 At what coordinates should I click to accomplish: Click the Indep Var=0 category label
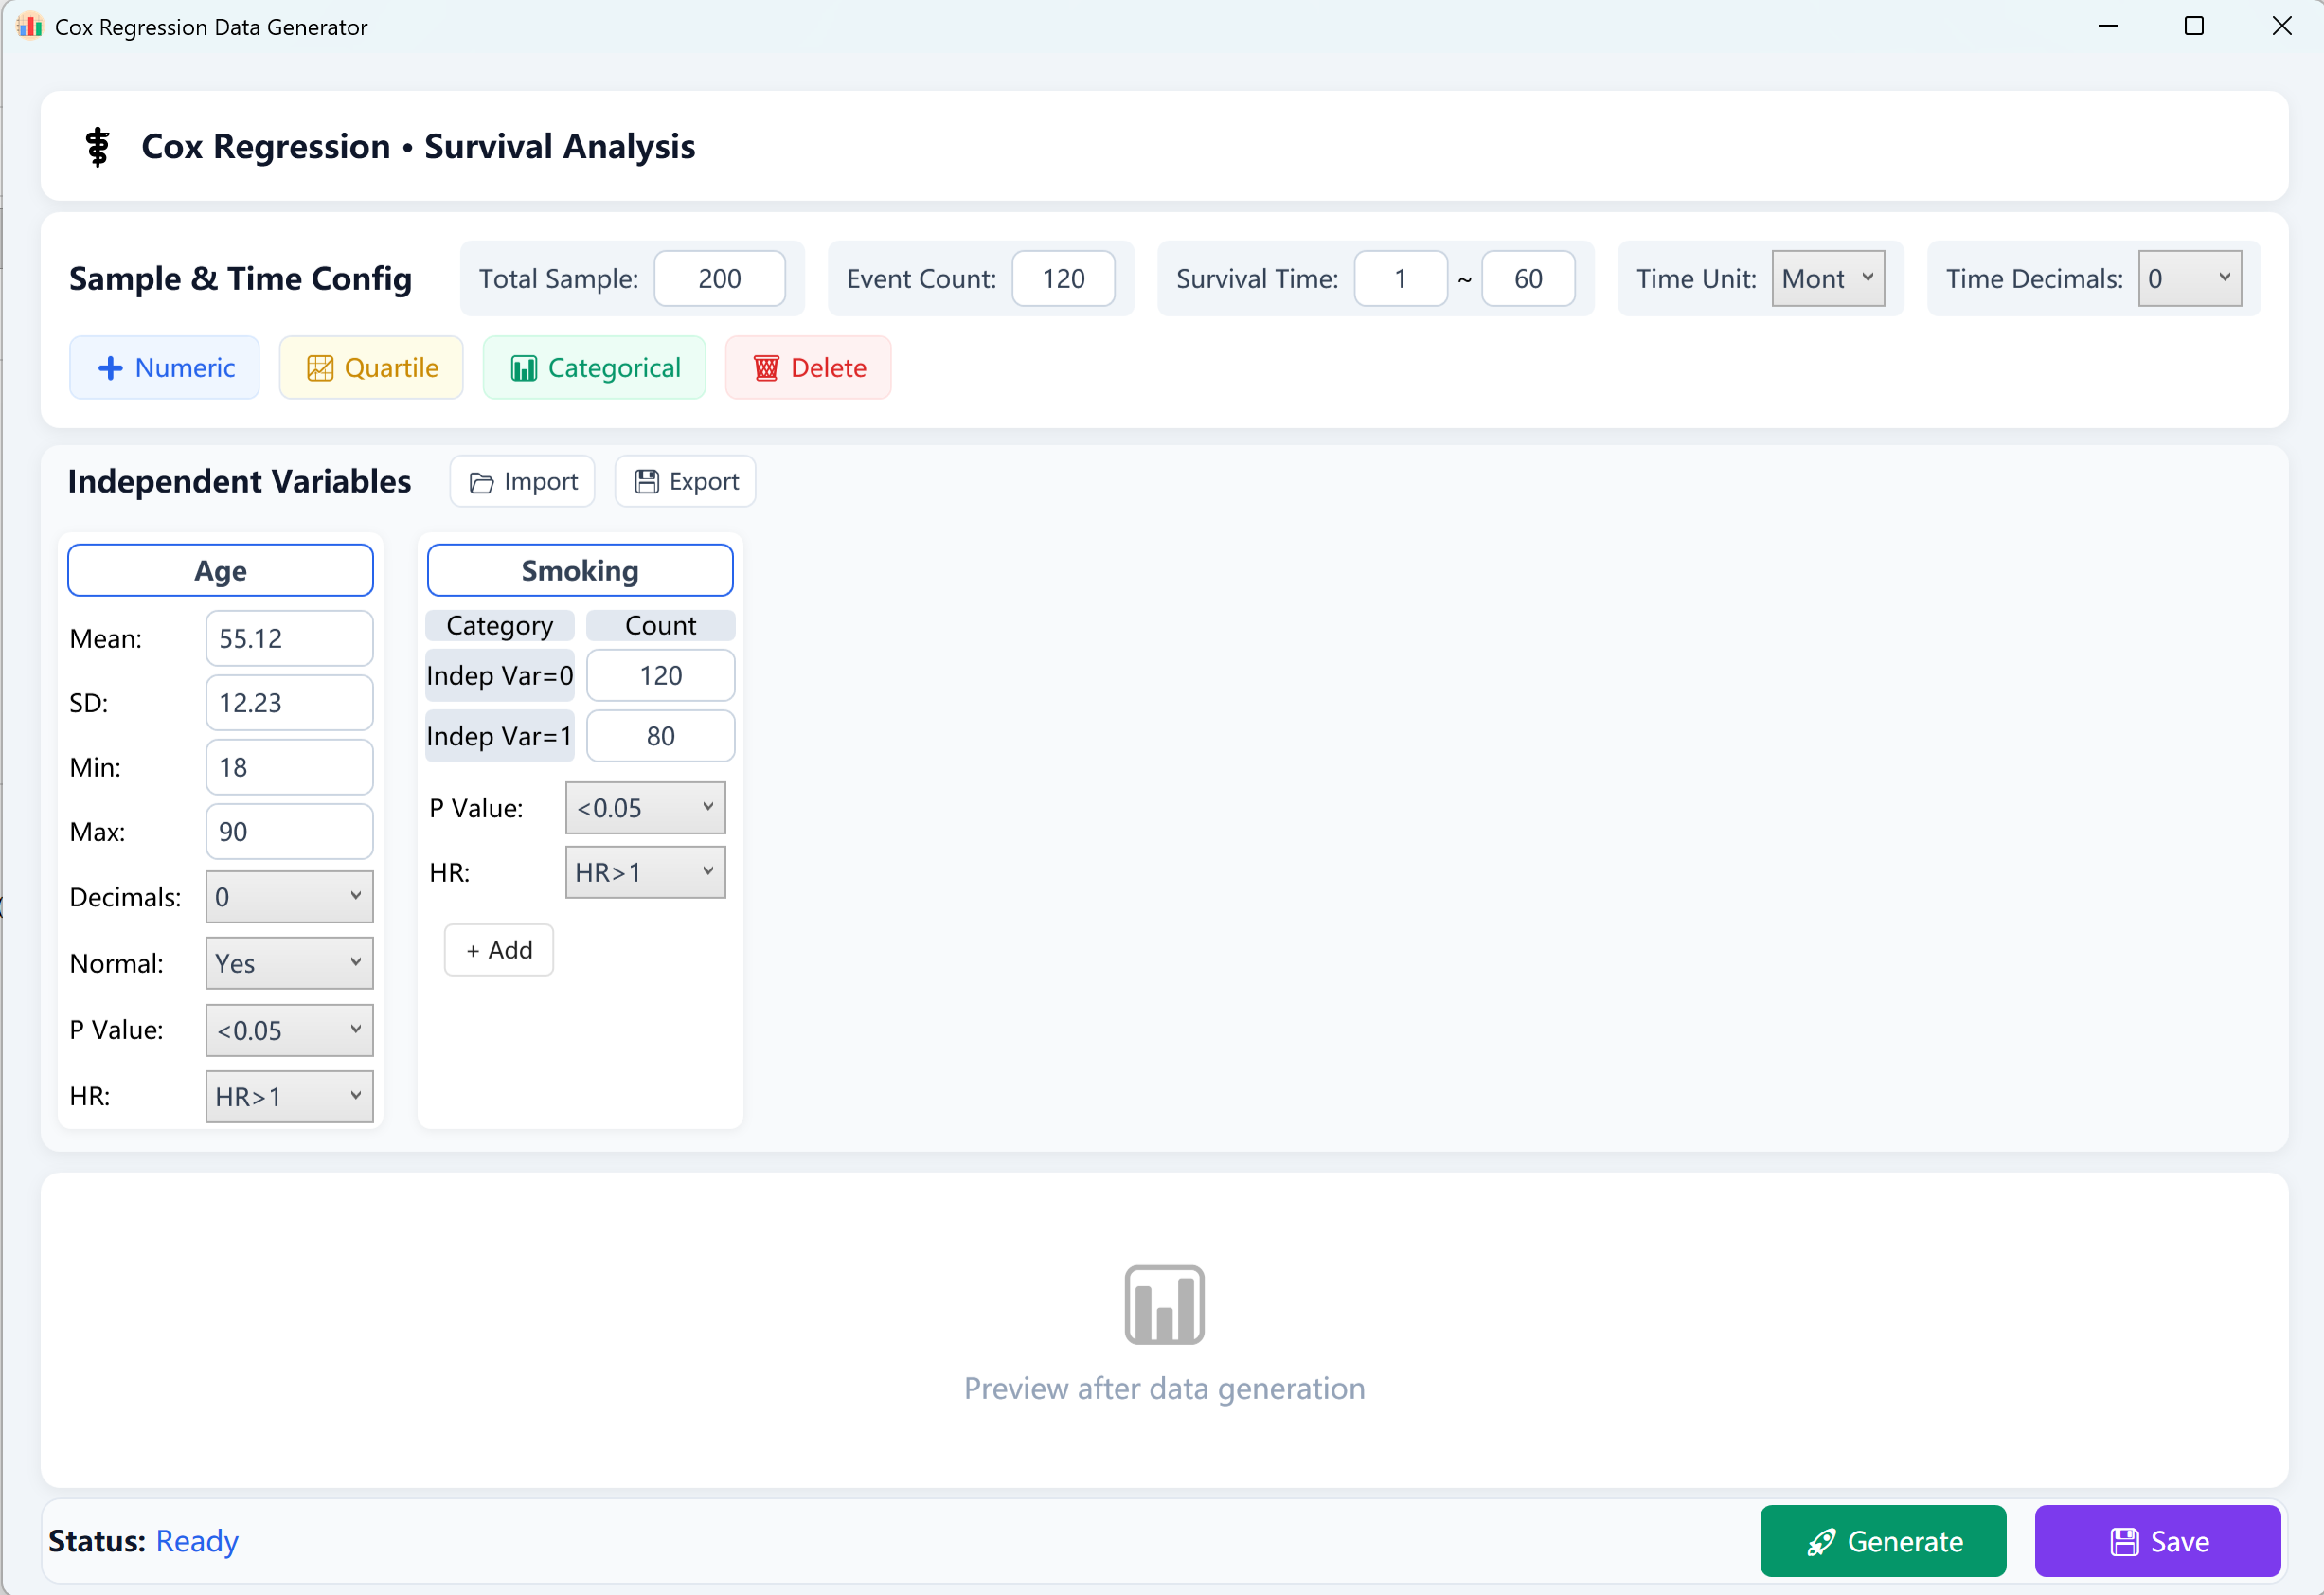pyautogui.click(x=500, y=675)
